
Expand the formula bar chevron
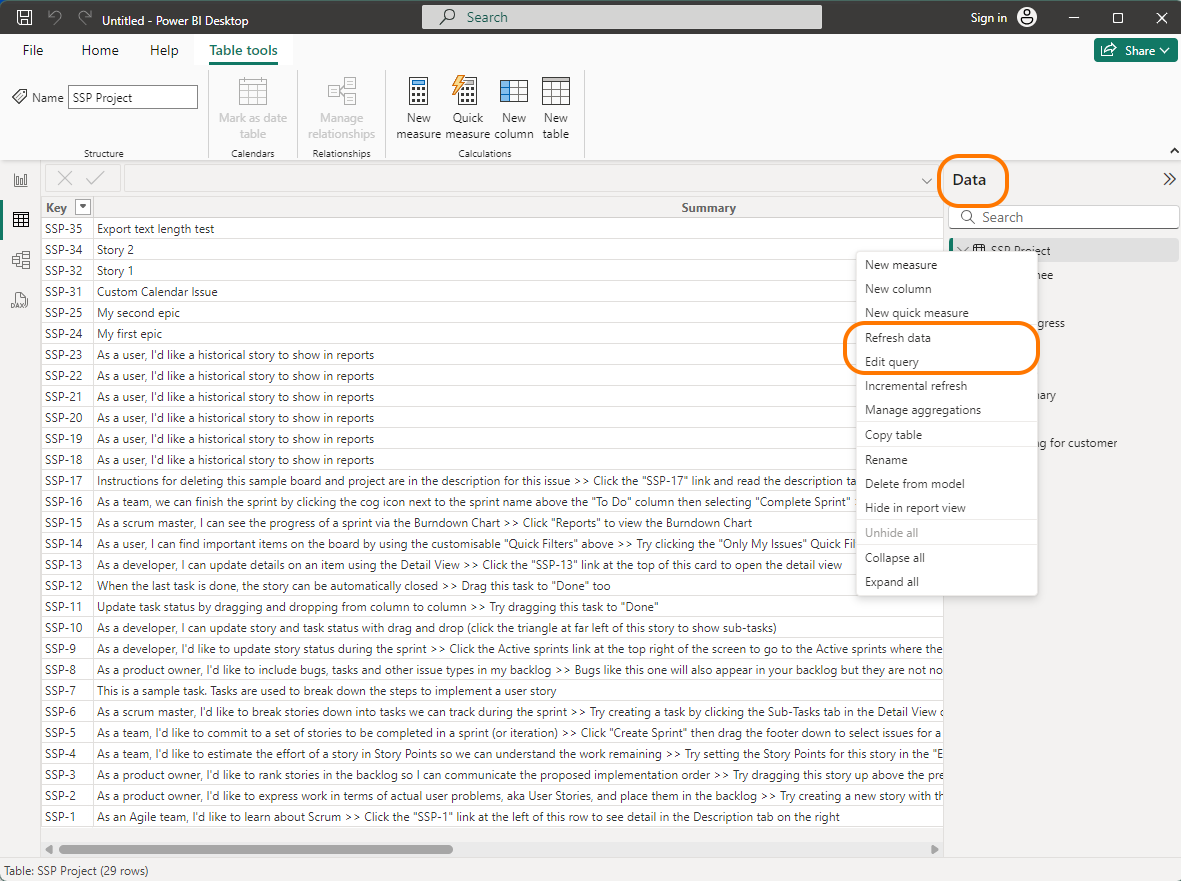click(927, 180)
